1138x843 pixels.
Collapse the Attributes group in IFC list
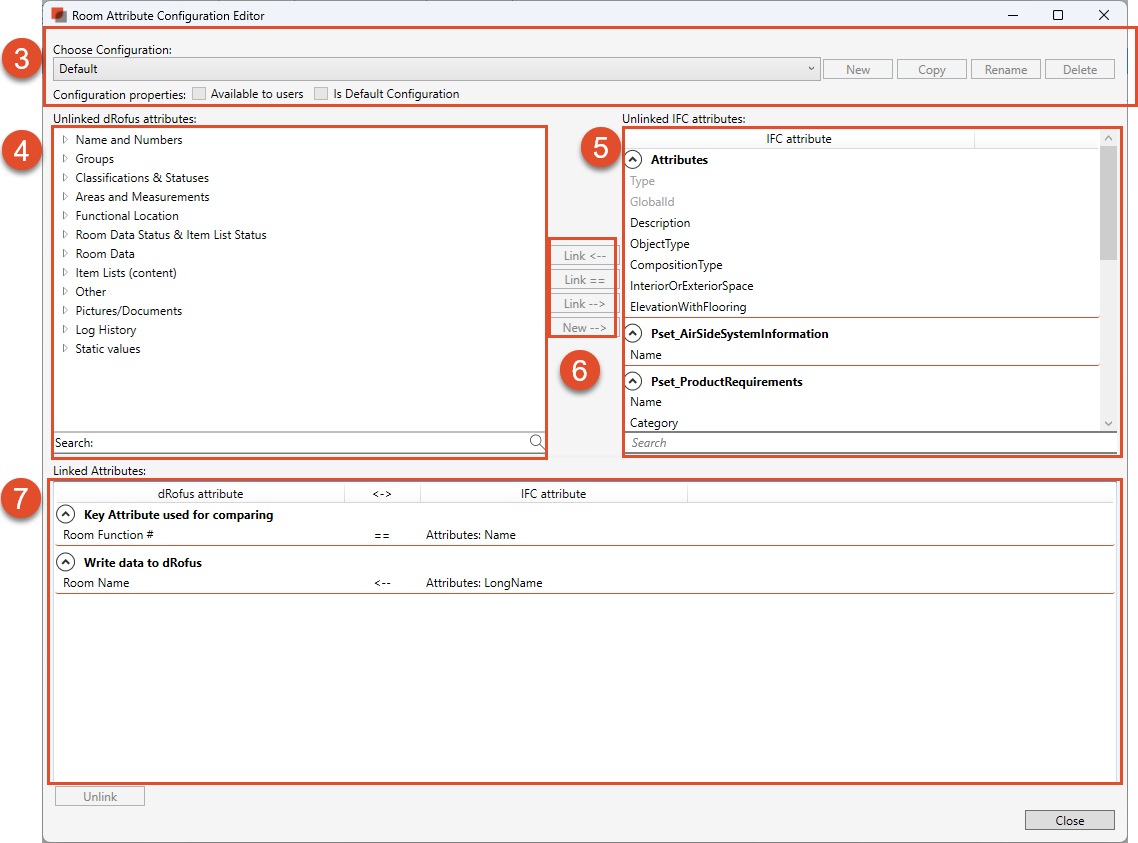click(x=633, y=160)
